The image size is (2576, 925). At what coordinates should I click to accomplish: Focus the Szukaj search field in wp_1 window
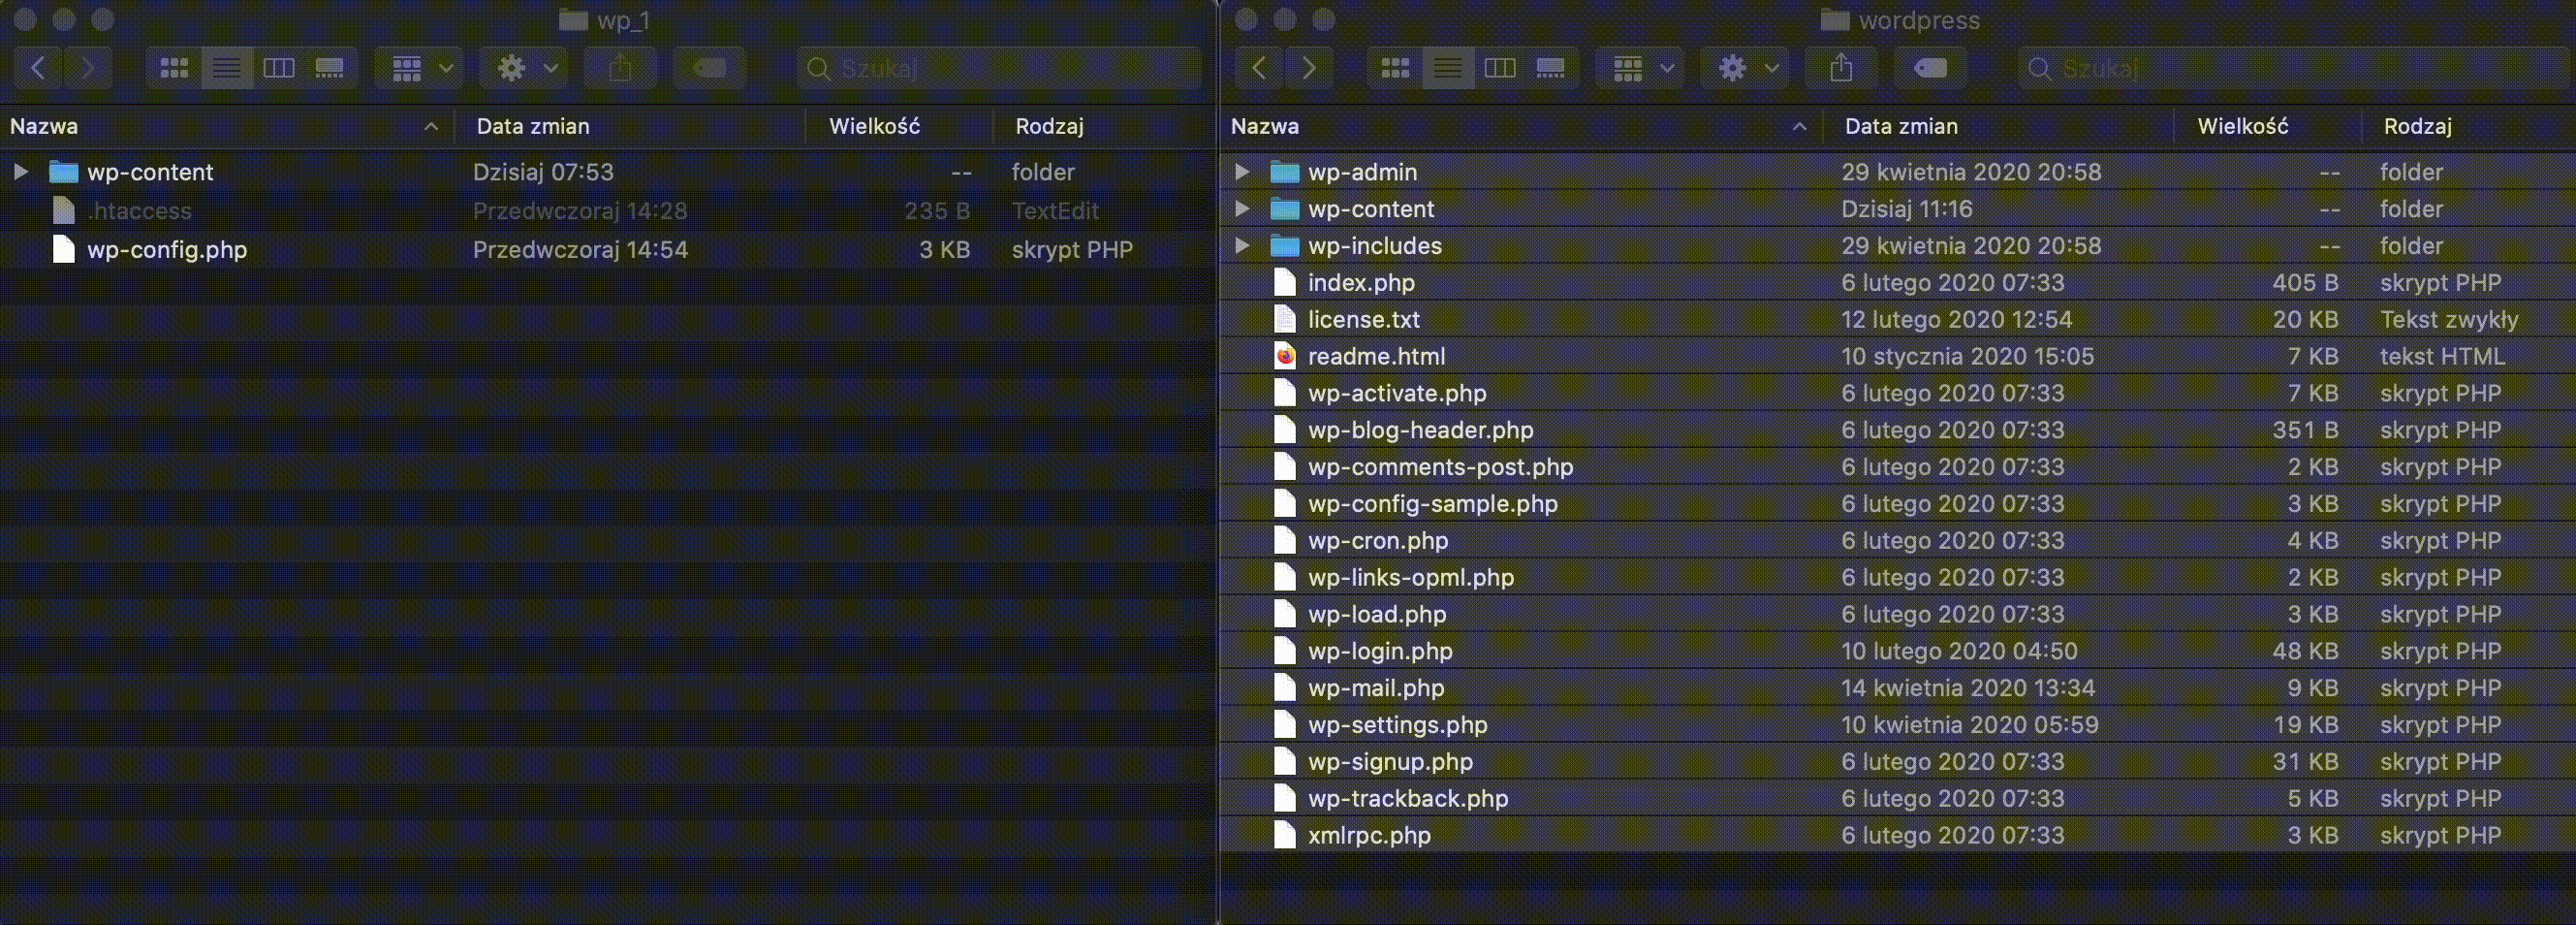coord(999,68)
